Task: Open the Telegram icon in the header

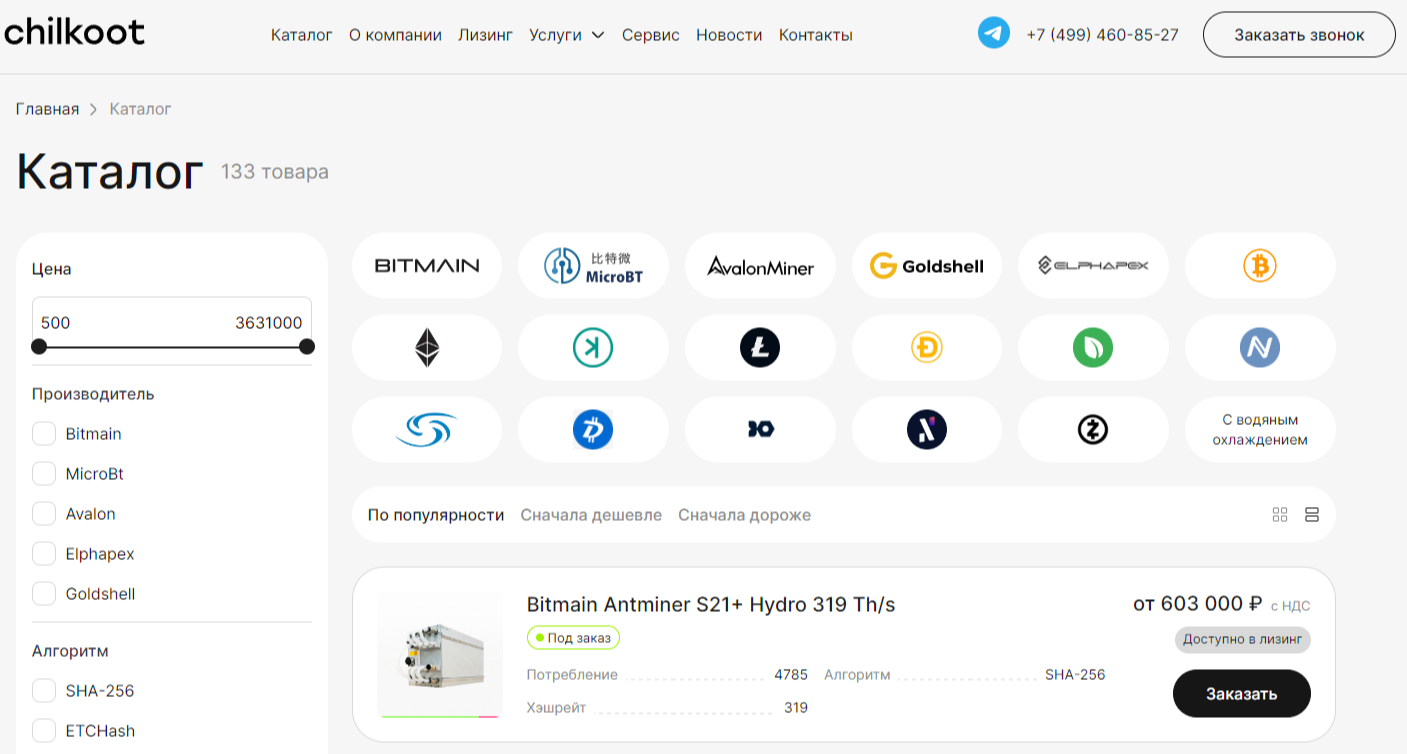Action: click(x=993, y=34)
